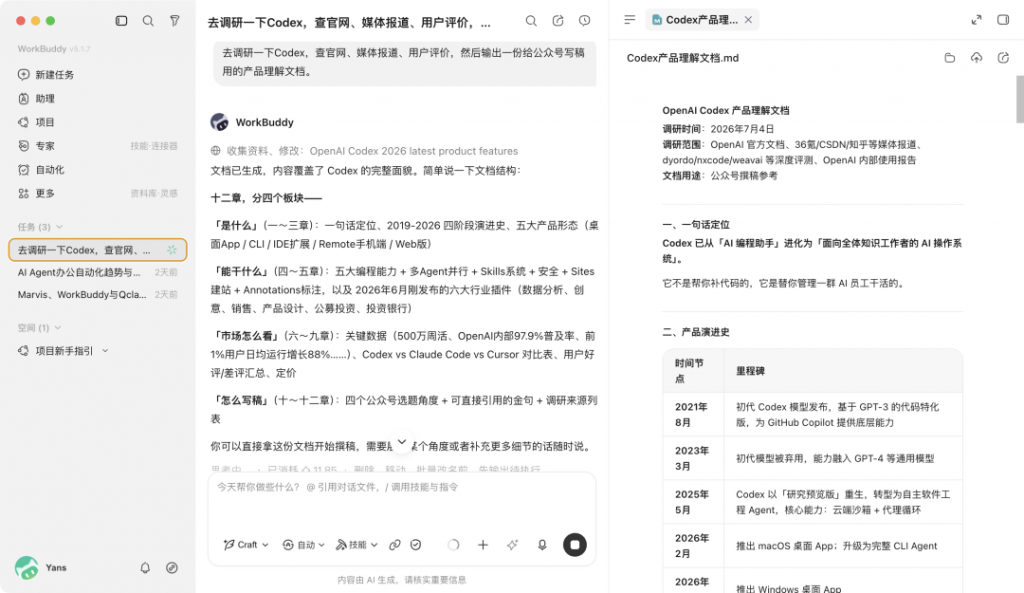Click the WorkBuddy title in sidebar
The height and width of the screenshot is (593, 1024).
click(x=42, y=49)
